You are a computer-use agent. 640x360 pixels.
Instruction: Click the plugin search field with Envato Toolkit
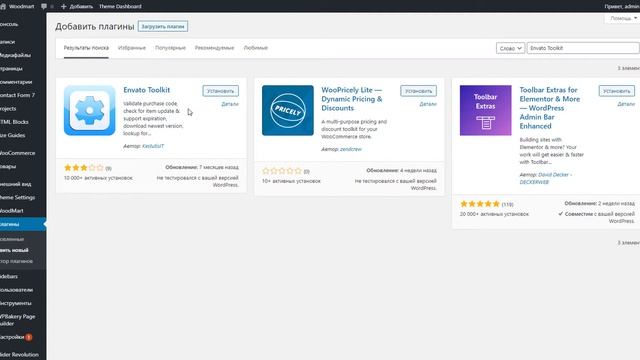[x=583, y=48]
